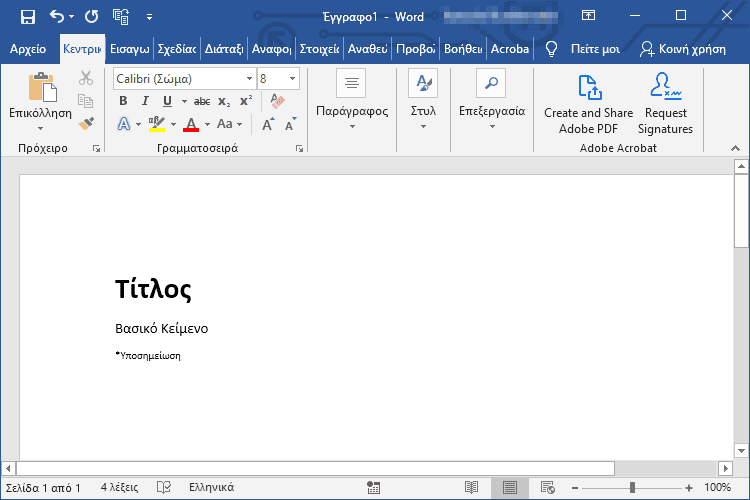Click the Κοινή χρήση share button
750x500 pixels.
pyautogui.click(x=682, y=48)
